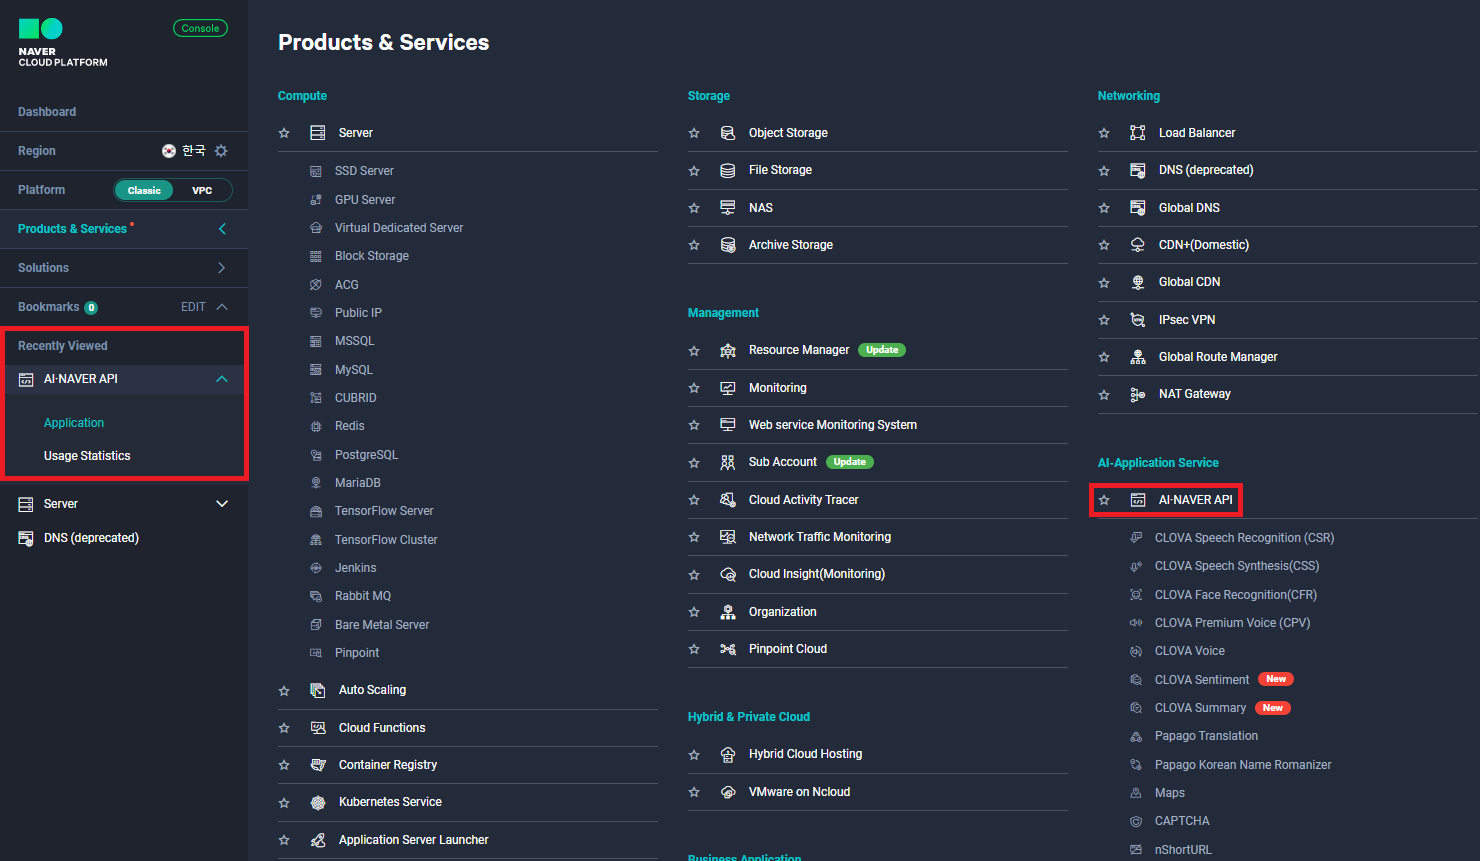Click the Container Registry icon
This screenshot has width=1480, height=861.
click(318, 765)
